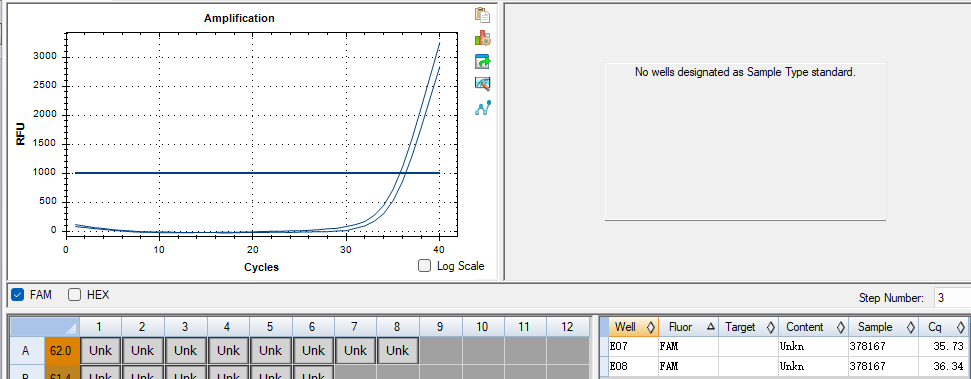Select all wells via plate corner cell
Screen dimensions: 971x379
coord(45,326)
